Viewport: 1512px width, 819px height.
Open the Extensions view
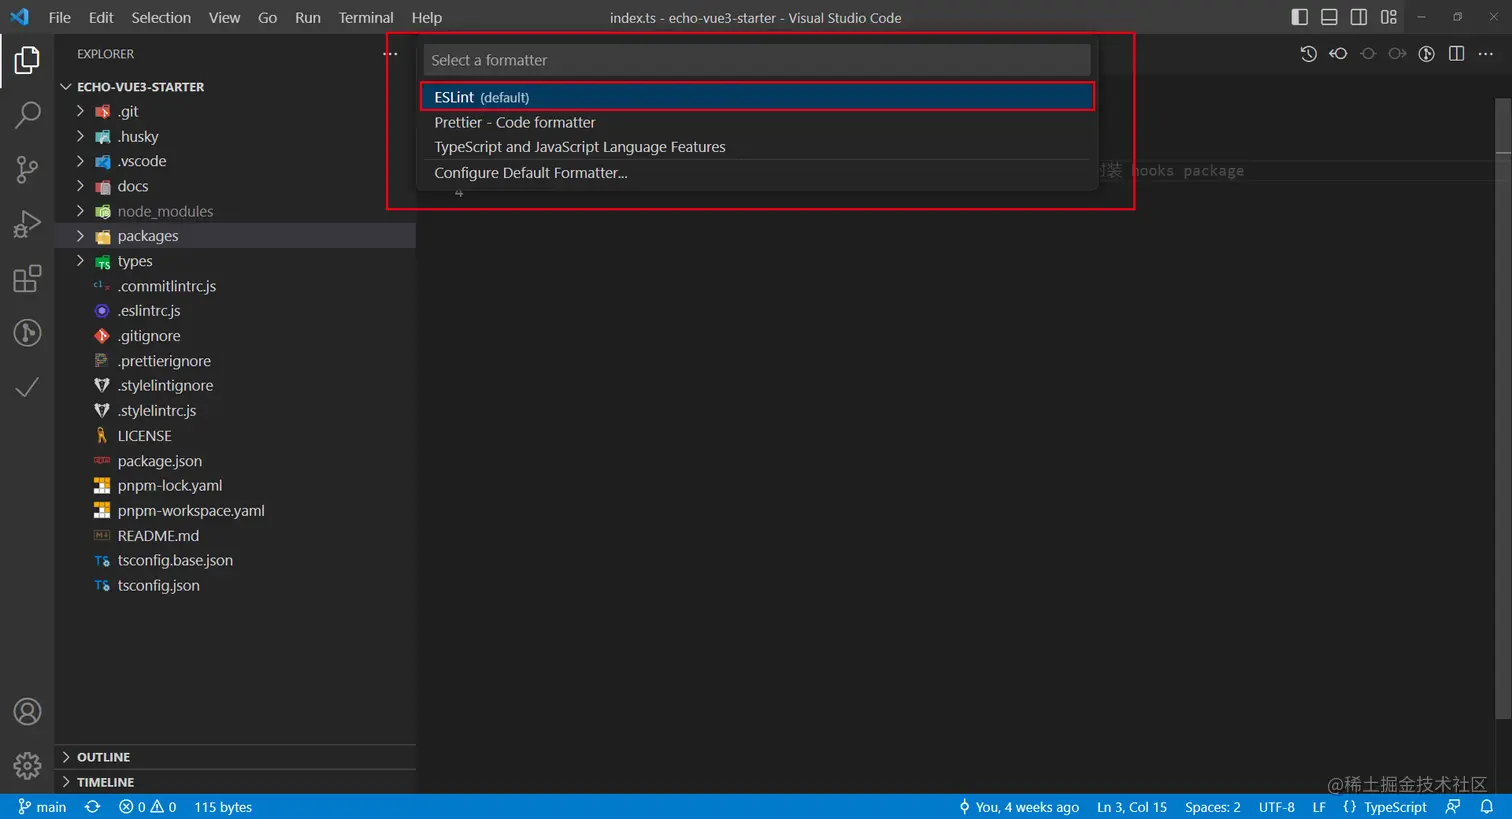point(27,278)
